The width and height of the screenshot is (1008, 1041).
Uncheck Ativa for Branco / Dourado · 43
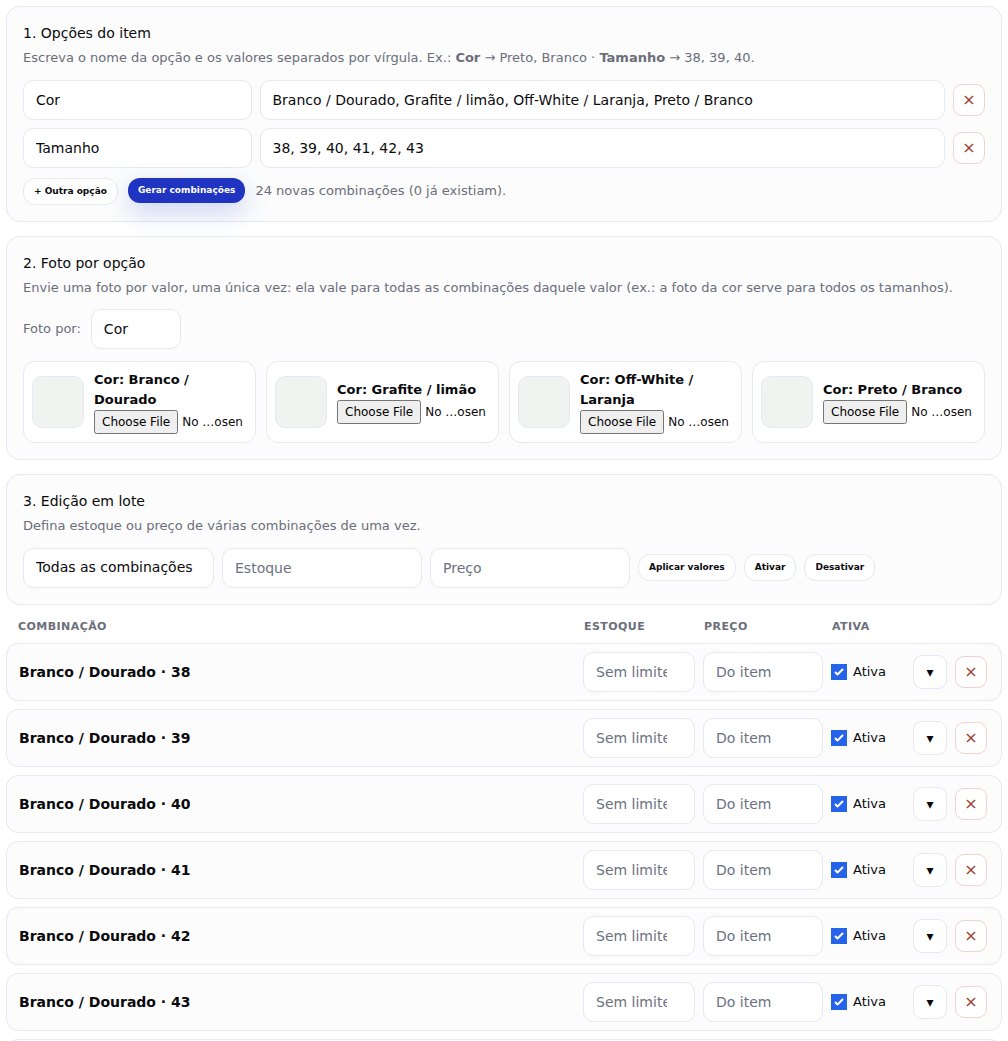click(839, 1002)
